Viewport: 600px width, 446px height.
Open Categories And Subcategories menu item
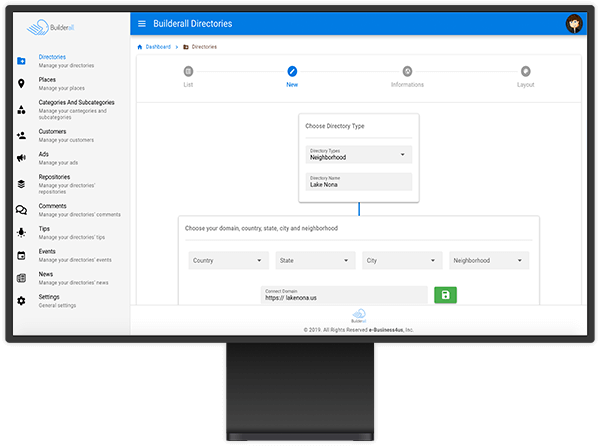point(76,102)
